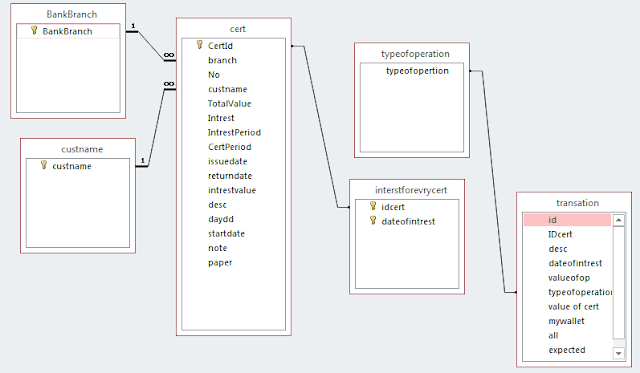Image resolution: width=640 pixels, height=373 pixels.
Task: Select BankBranch key field in BankBranch table
Action: (68, 31)
